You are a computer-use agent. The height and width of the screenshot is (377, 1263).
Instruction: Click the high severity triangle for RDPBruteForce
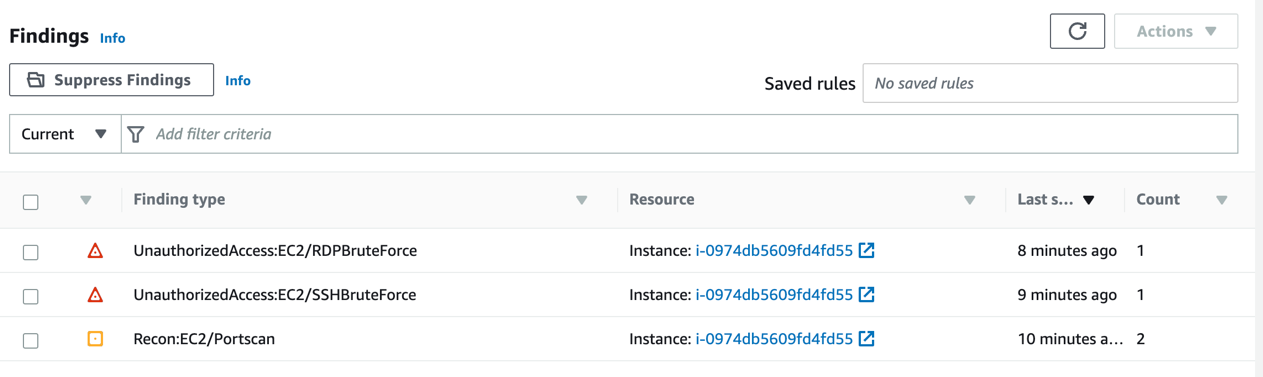95,251
